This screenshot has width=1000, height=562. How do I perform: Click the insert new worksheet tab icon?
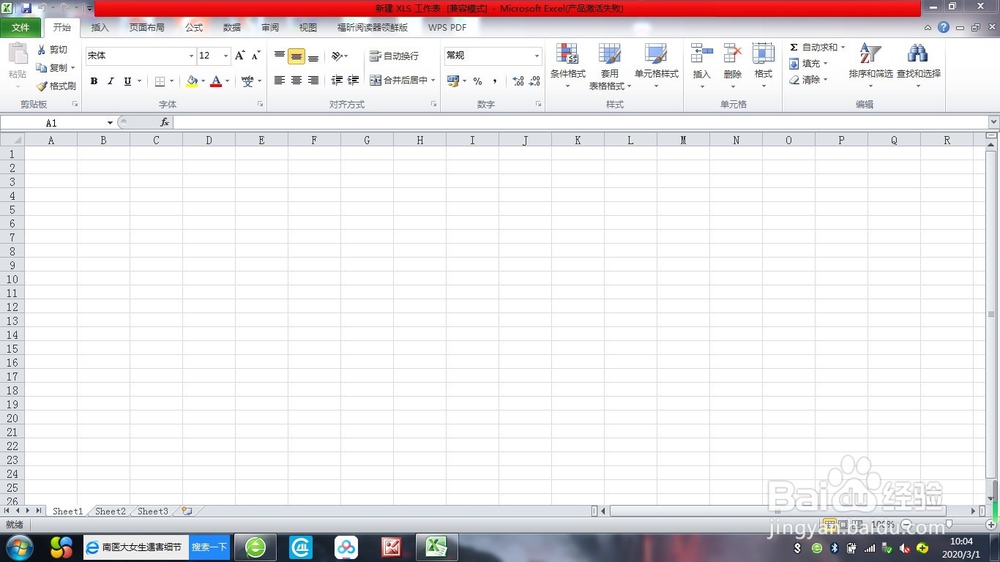click(186, 511)
